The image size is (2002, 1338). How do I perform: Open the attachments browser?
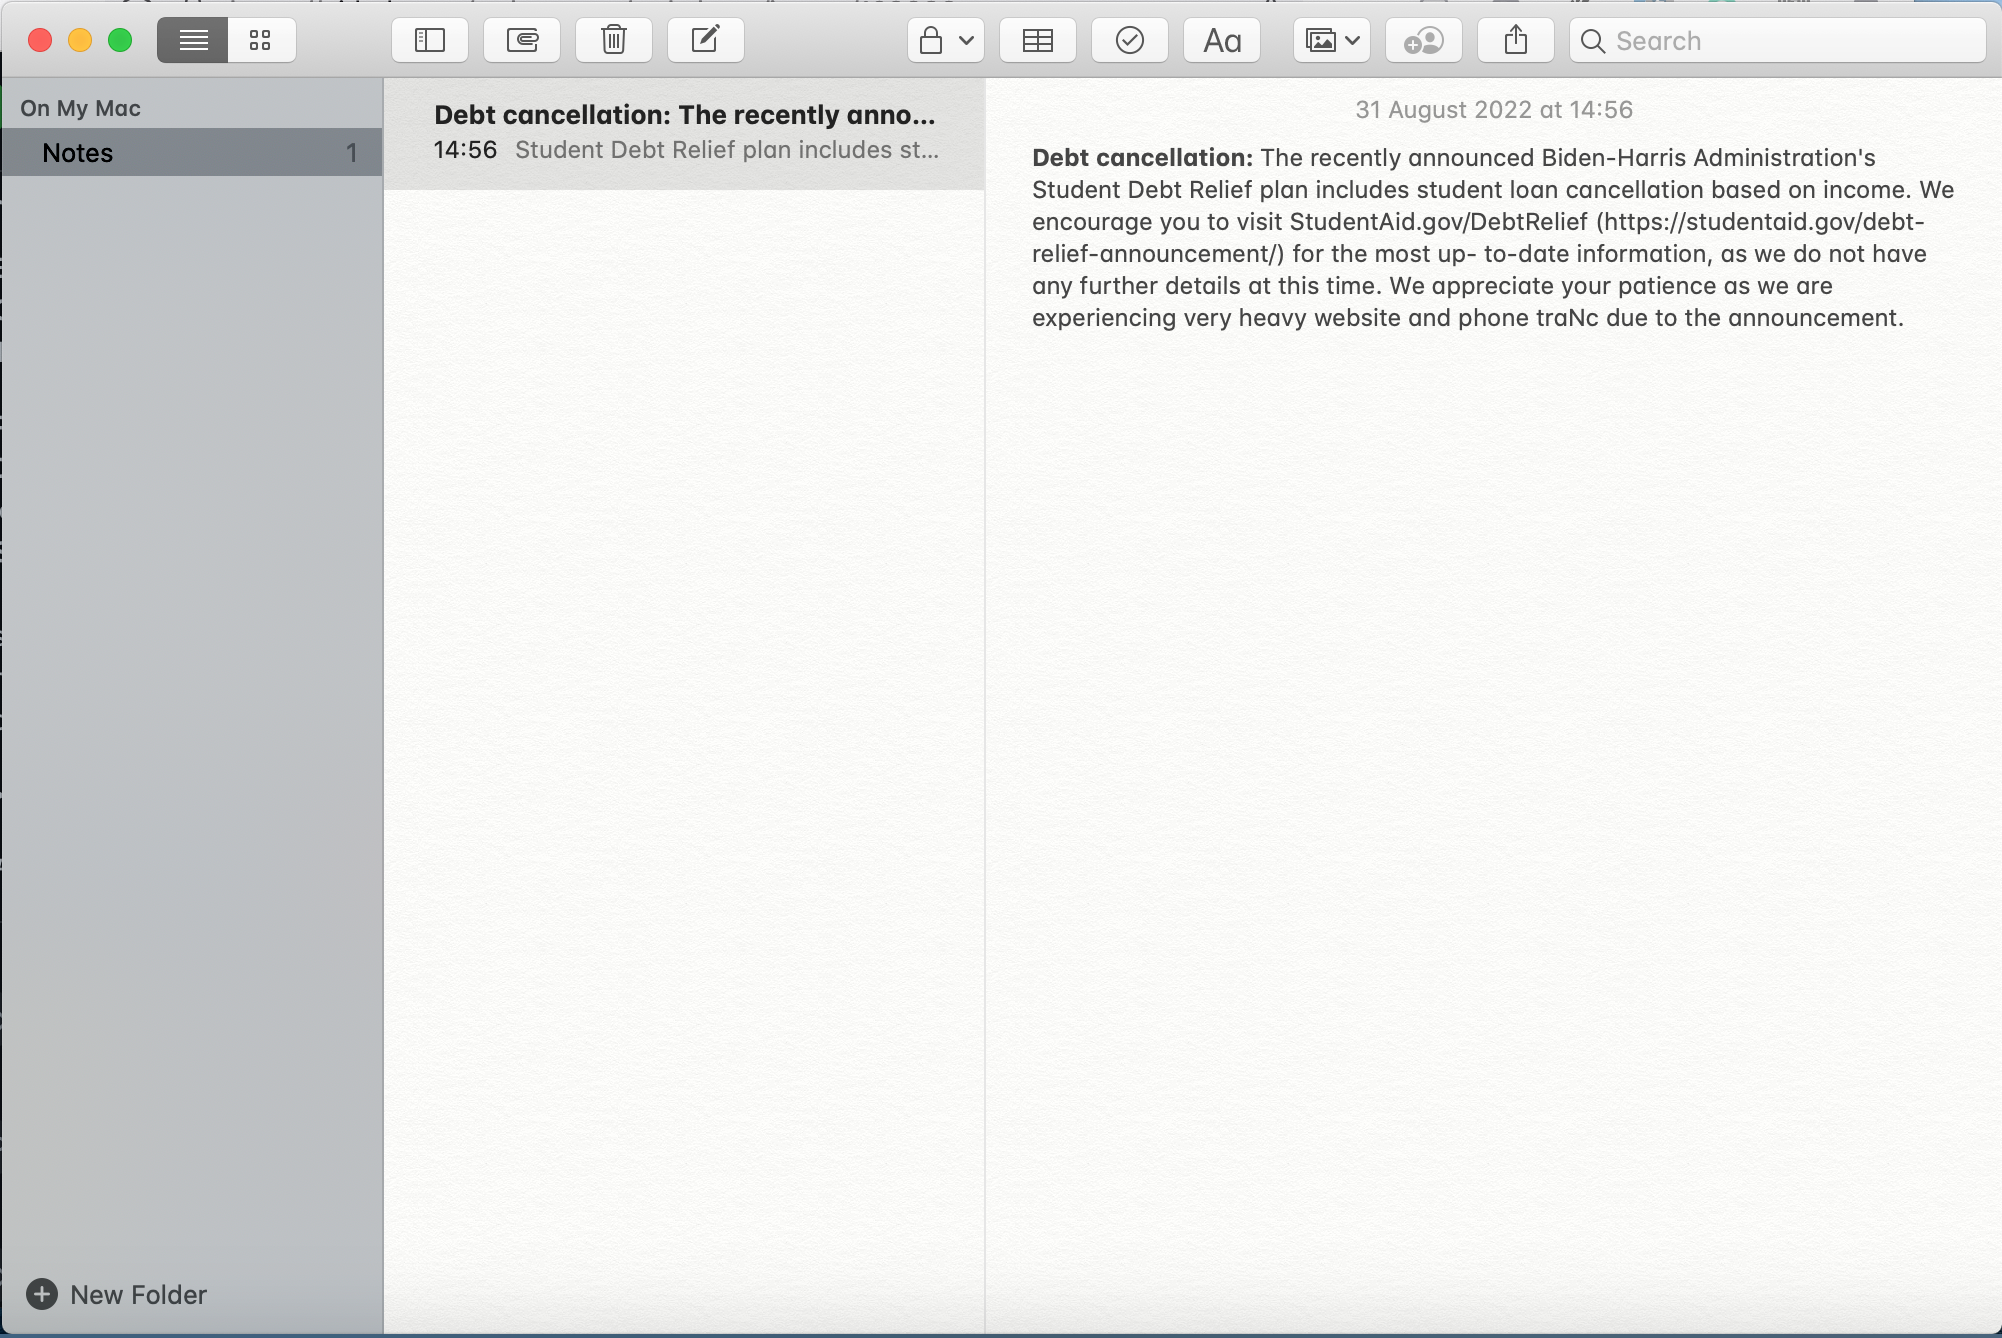tap(521, 40)
